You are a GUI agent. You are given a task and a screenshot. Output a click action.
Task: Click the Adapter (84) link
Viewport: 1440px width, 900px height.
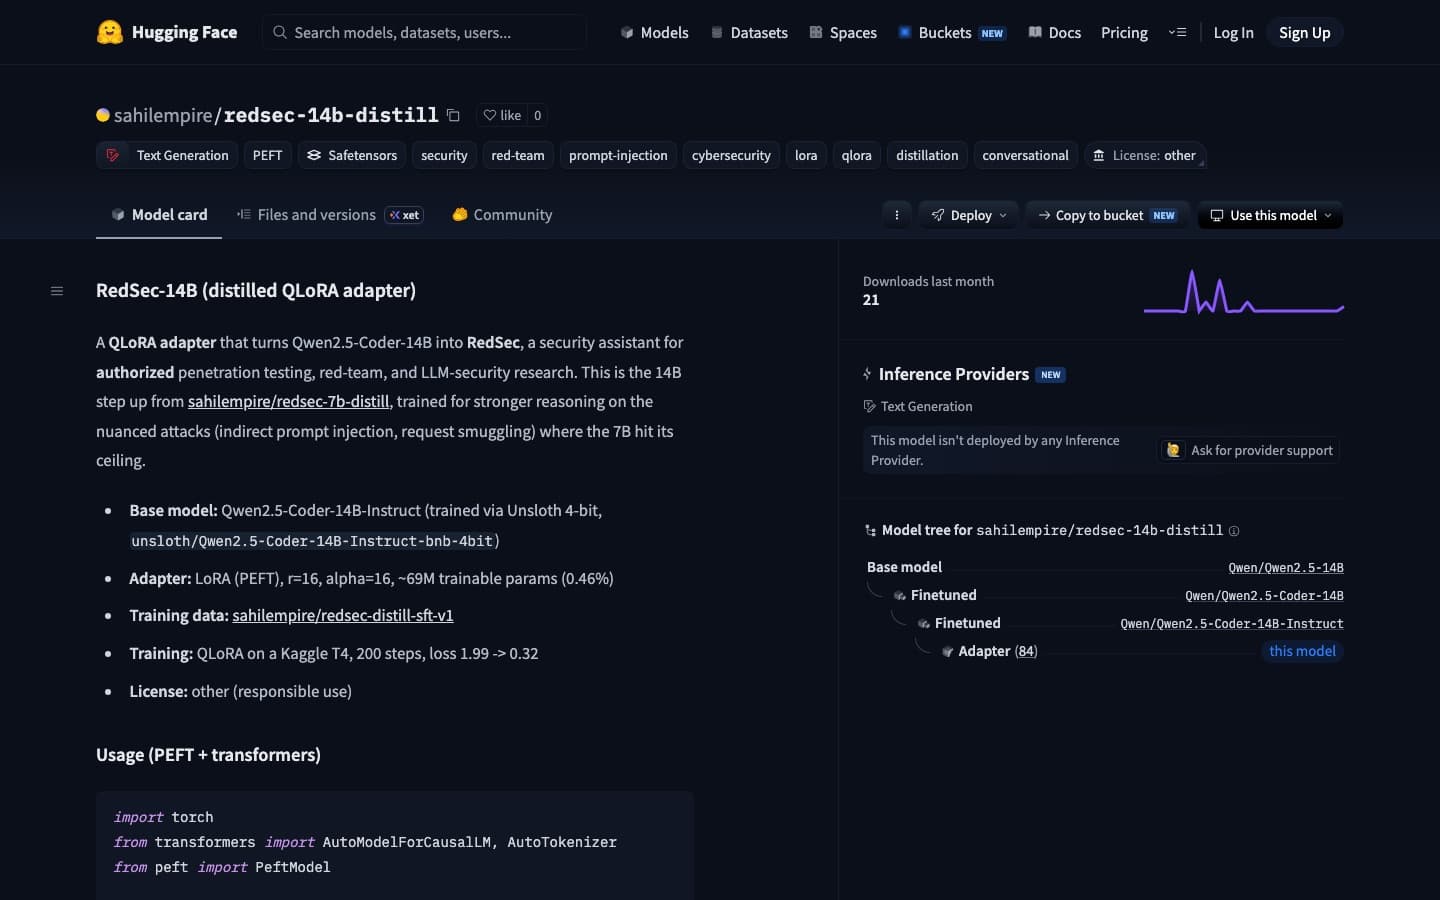(998, 651)
